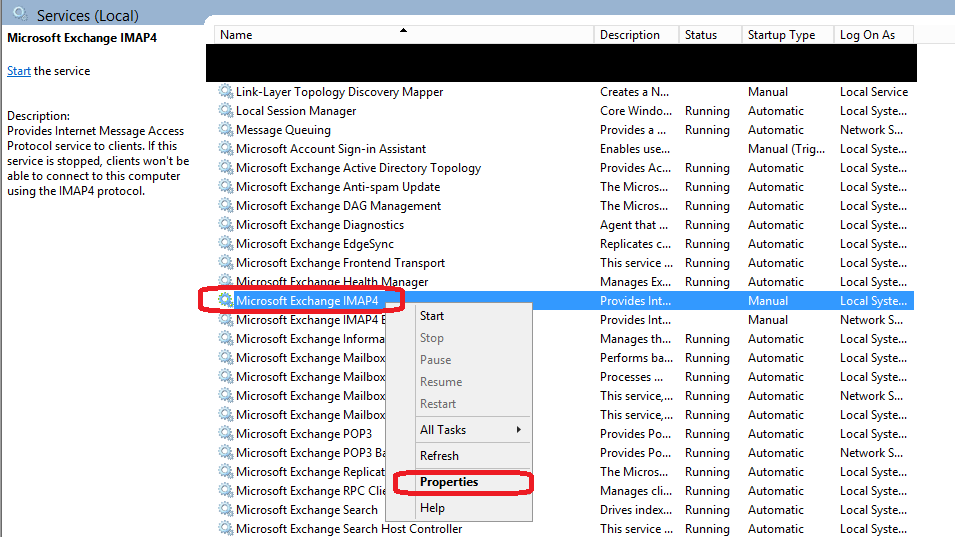The height and width of the screenshot is (537, 955).
Task: Choose Stop in the context menu
Action: pos(432,338)
